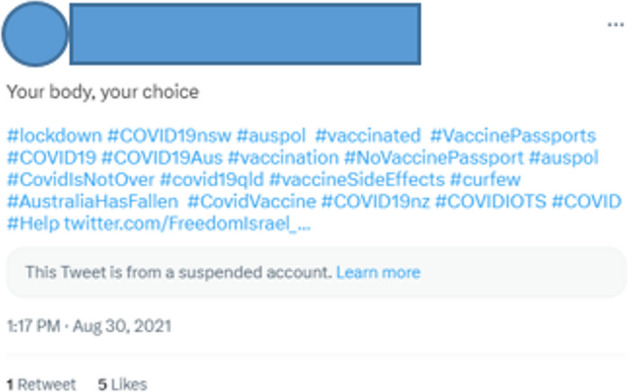The height and width of the screenshot is (392, 628).
Task: Open the #NoVaccinePassport hashtag
Action: tap(434, 158)
